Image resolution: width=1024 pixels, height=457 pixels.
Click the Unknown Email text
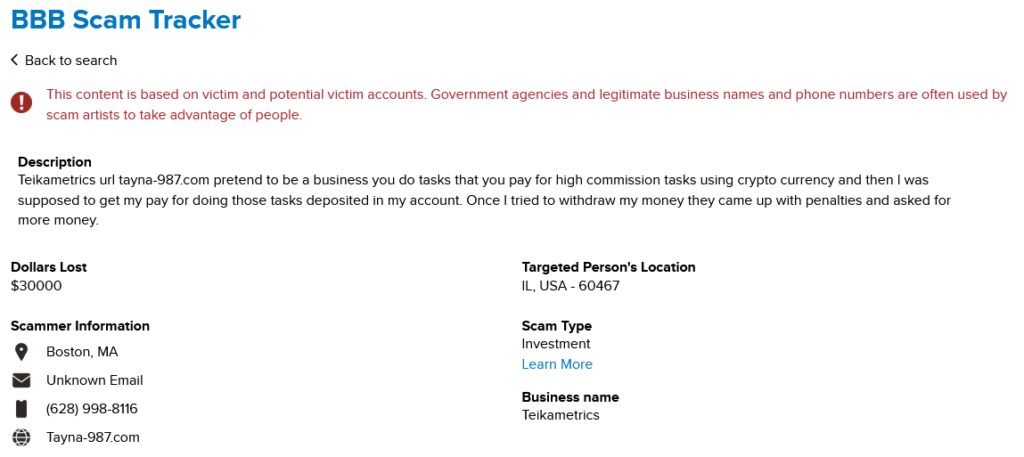(x=95, y=380)
